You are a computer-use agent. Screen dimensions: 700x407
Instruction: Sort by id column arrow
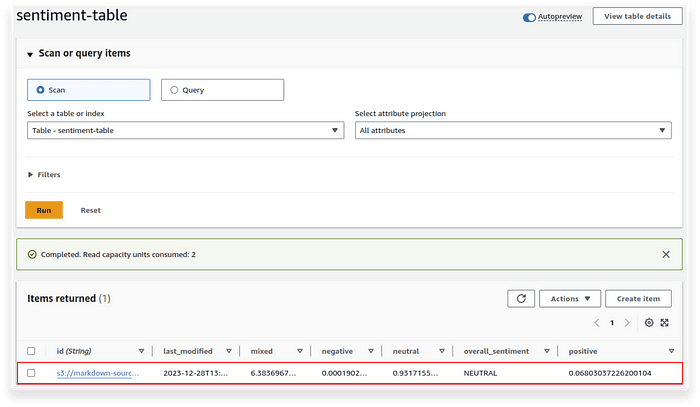(141, 351)
